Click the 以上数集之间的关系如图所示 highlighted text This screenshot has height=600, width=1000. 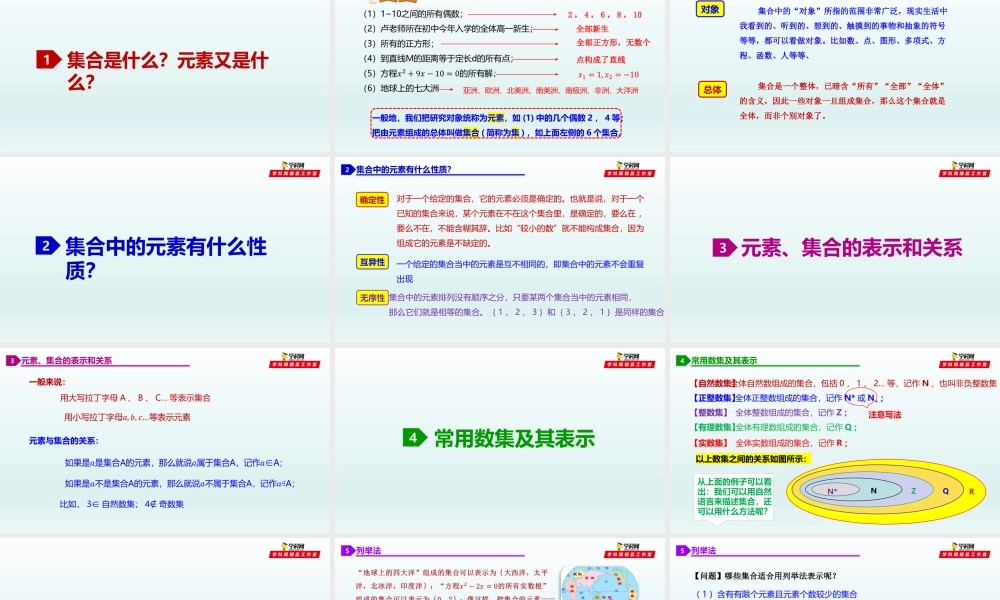pos(752,459)
